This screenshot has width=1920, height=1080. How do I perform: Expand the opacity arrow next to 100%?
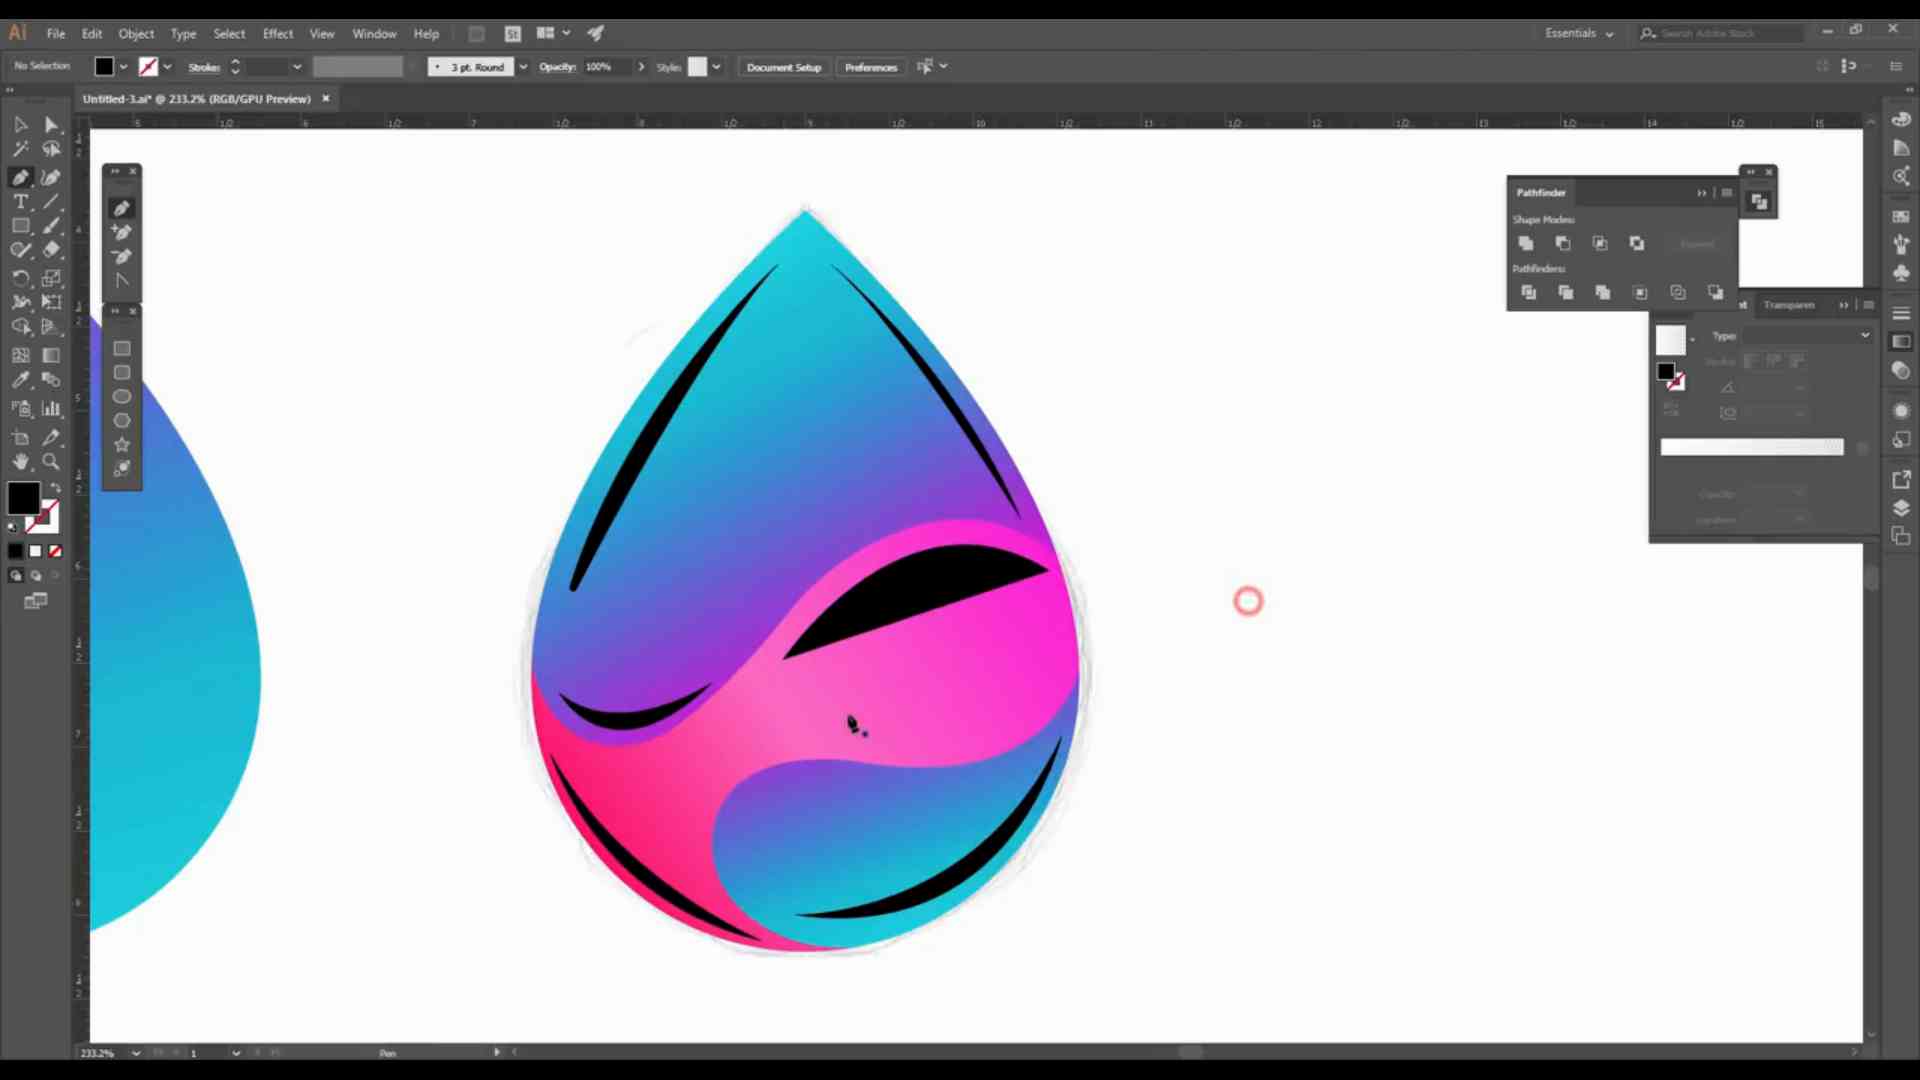pos(641,67)
